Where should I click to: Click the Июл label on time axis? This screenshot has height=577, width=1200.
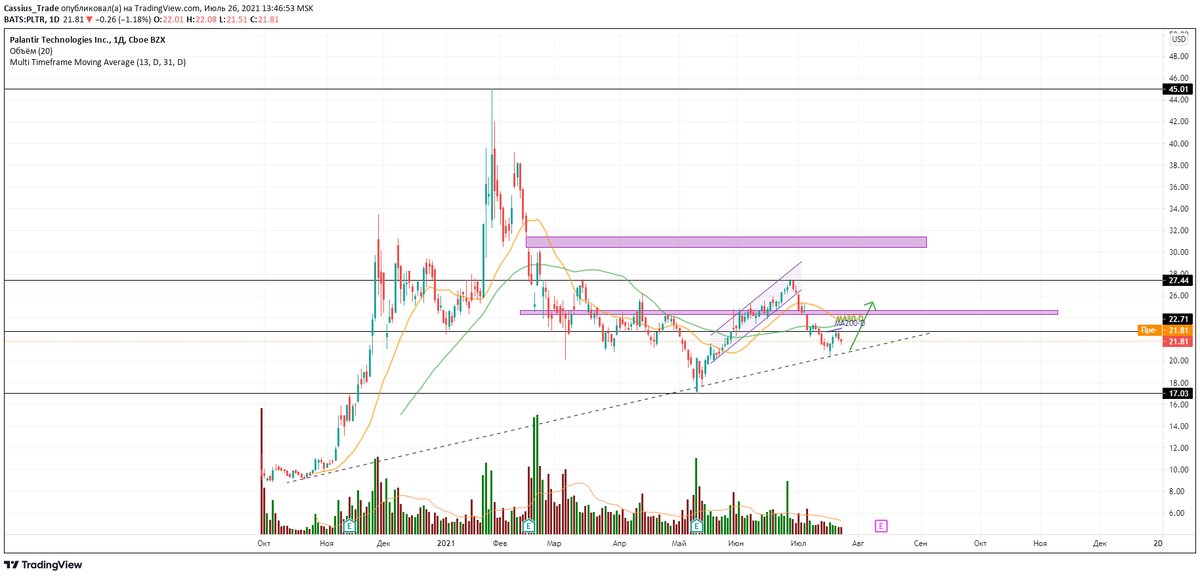coord(798,544)
